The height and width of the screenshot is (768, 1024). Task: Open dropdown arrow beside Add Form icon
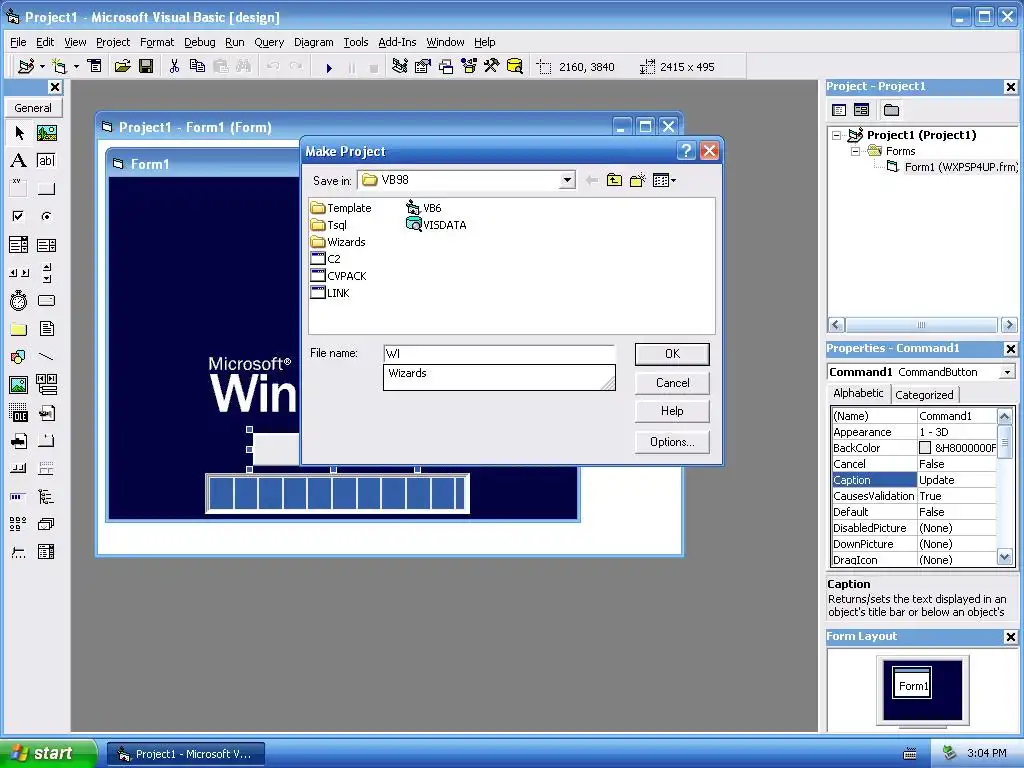coord(76,67)
